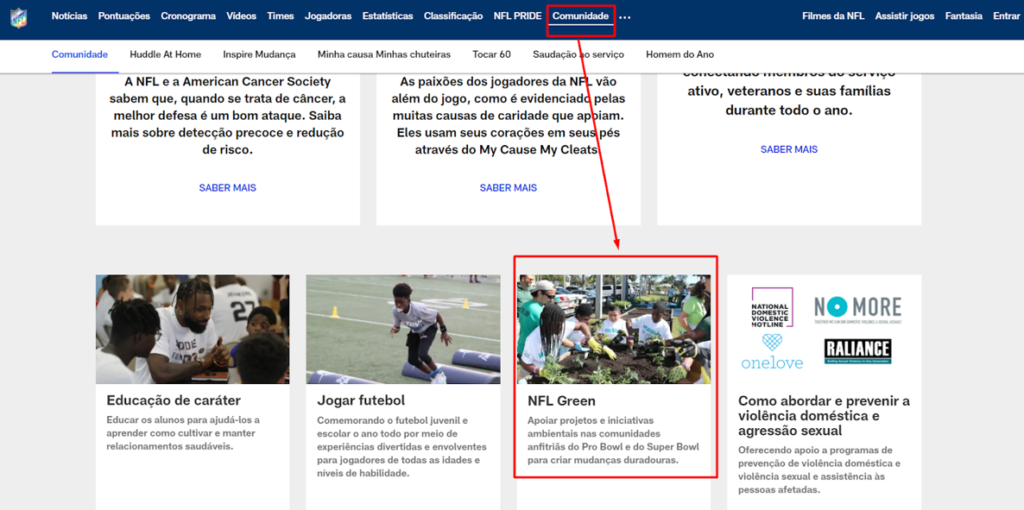Click the 'Educar os alunos' description
This screenshot has width=1024, height=510.
pyautogui.click(x=184, y=433)
